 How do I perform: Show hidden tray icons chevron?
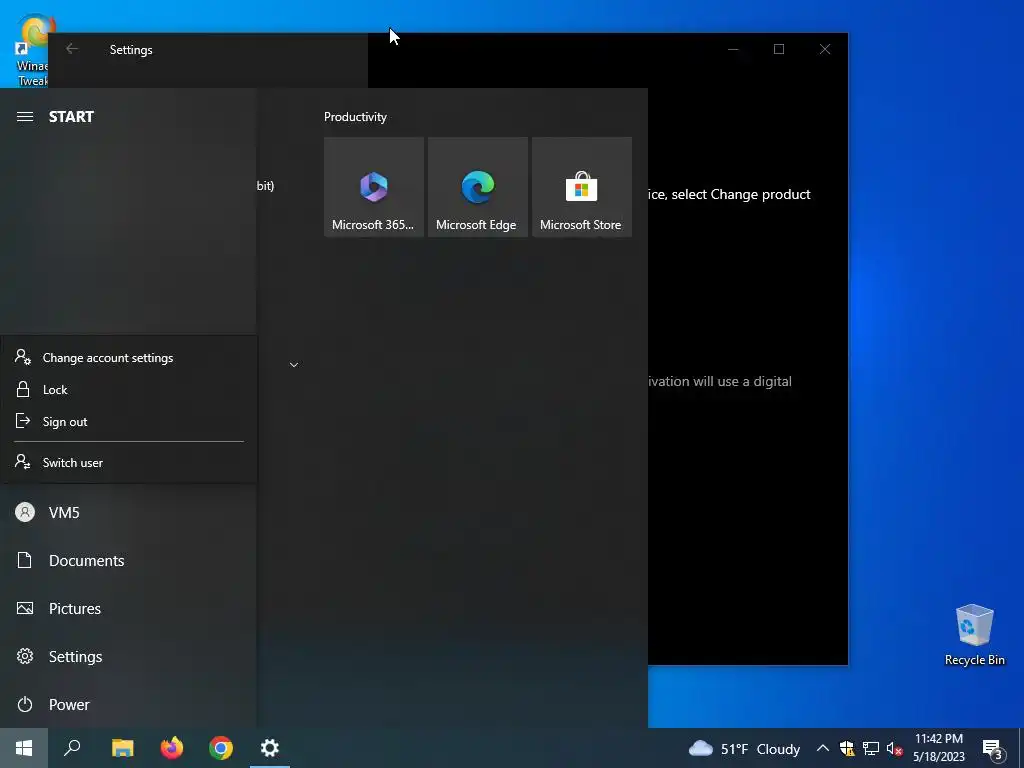[x=823, y=748]
